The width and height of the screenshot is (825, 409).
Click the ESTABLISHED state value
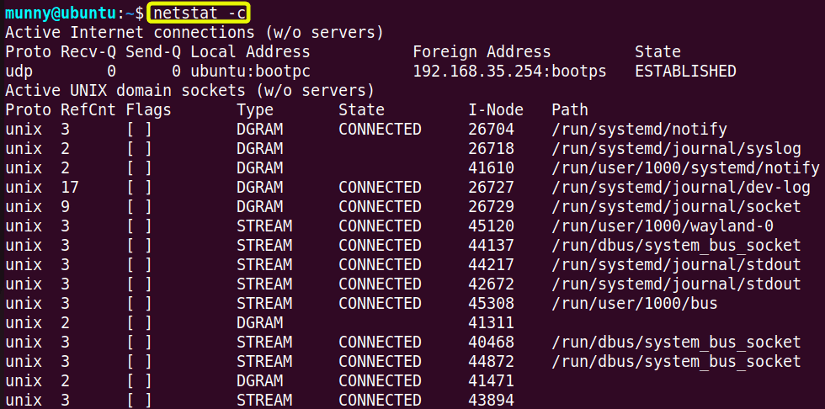685,71
